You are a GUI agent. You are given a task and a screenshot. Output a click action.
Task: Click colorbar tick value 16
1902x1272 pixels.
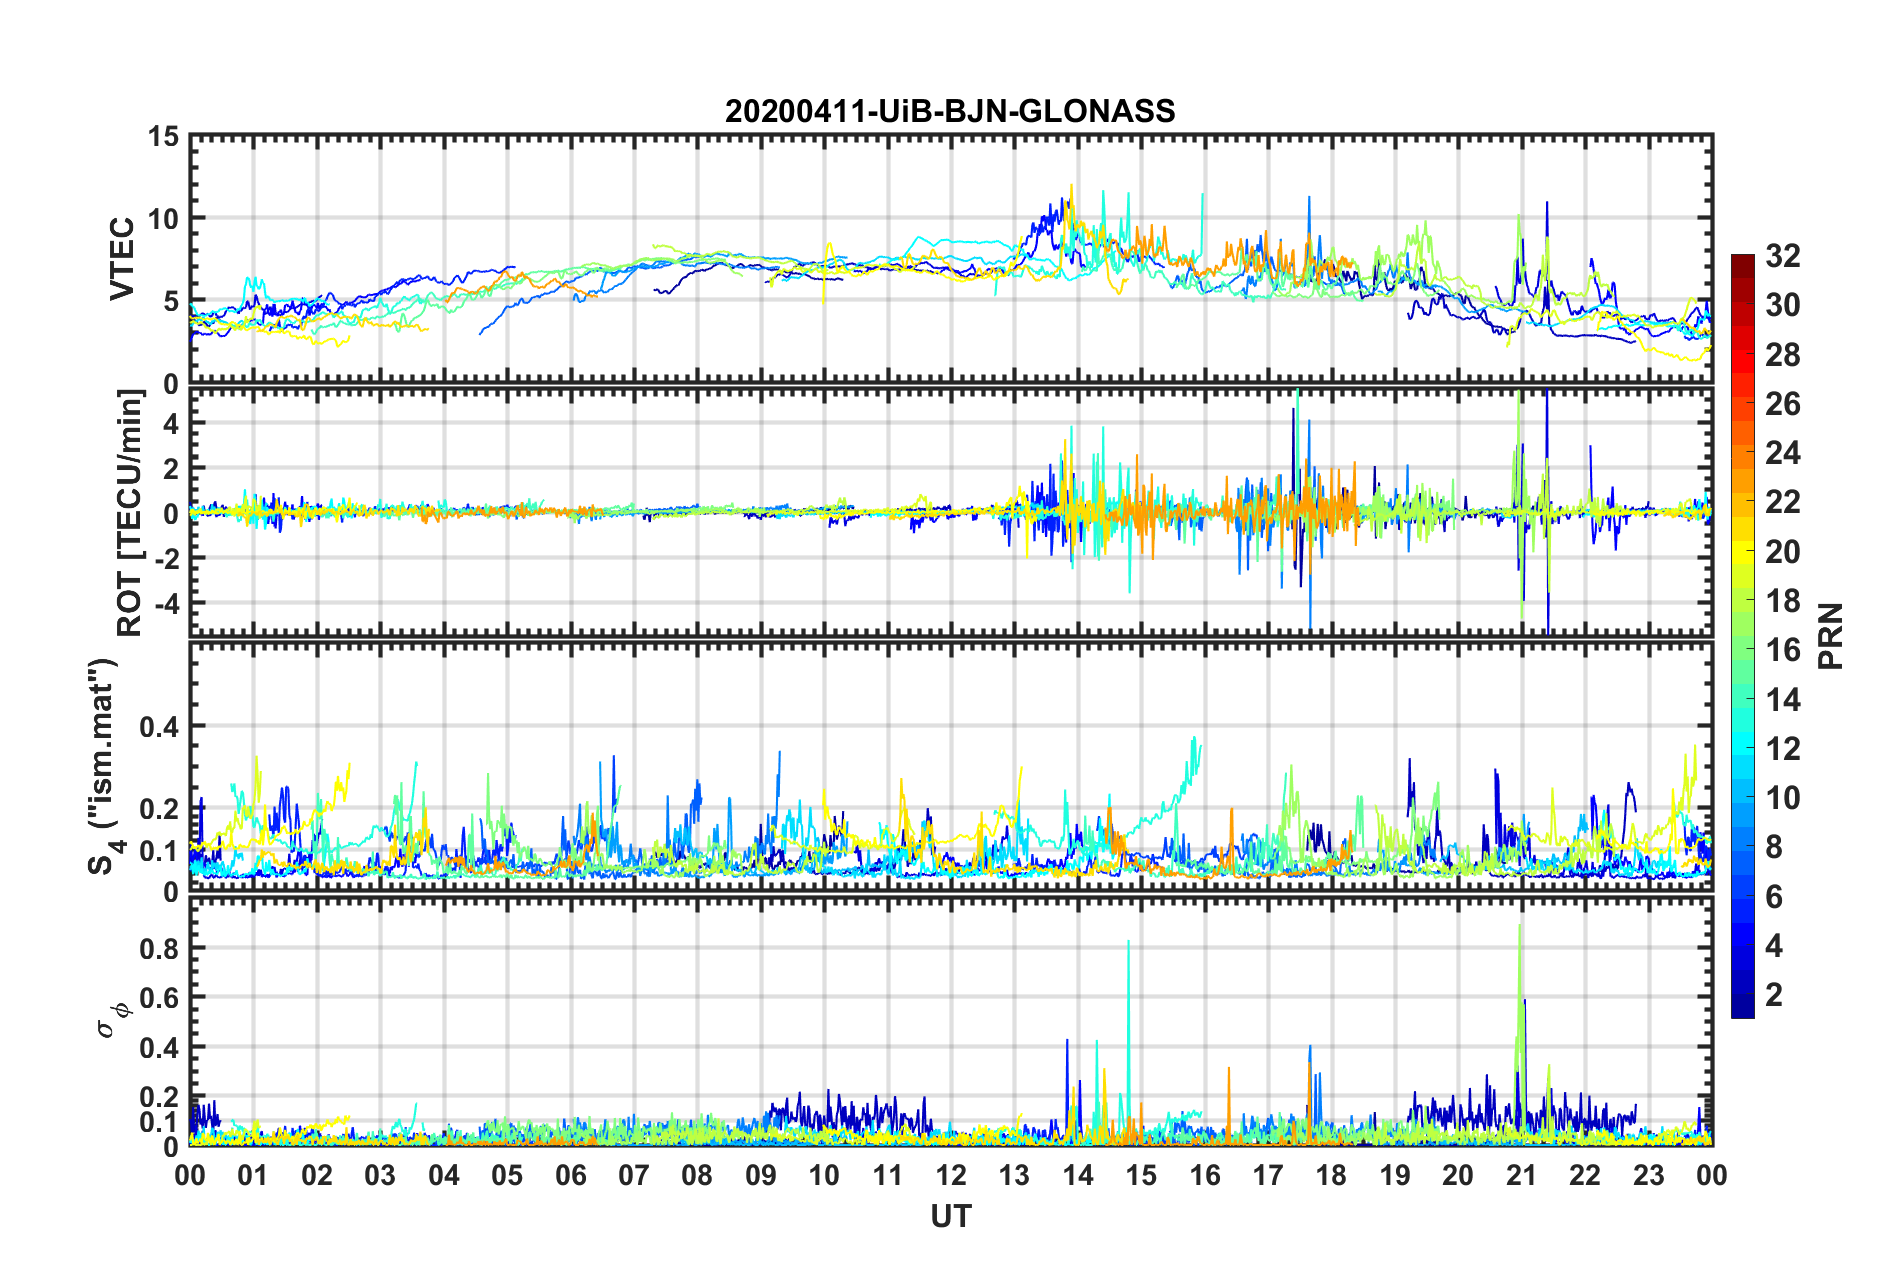(1783, 650)
